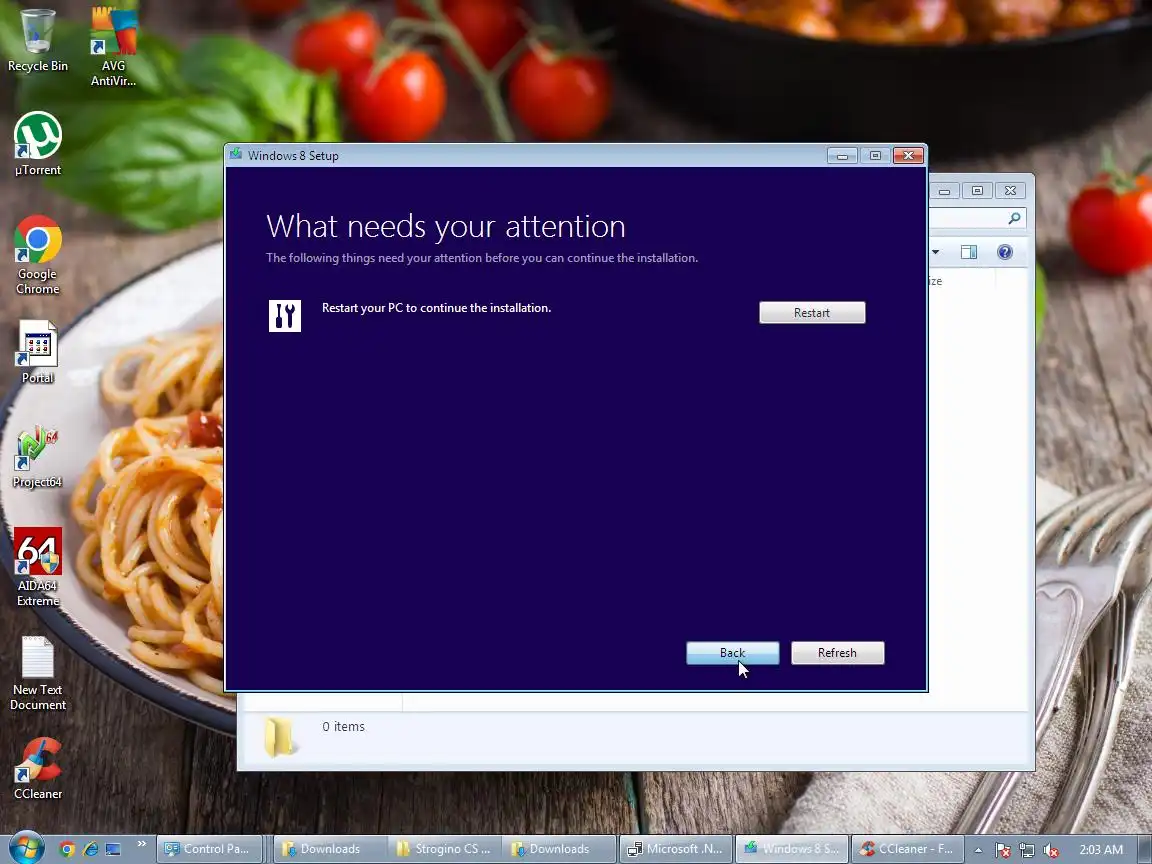
Task: Open the Action Center flag tray icon
Action: coord(1003,850)
